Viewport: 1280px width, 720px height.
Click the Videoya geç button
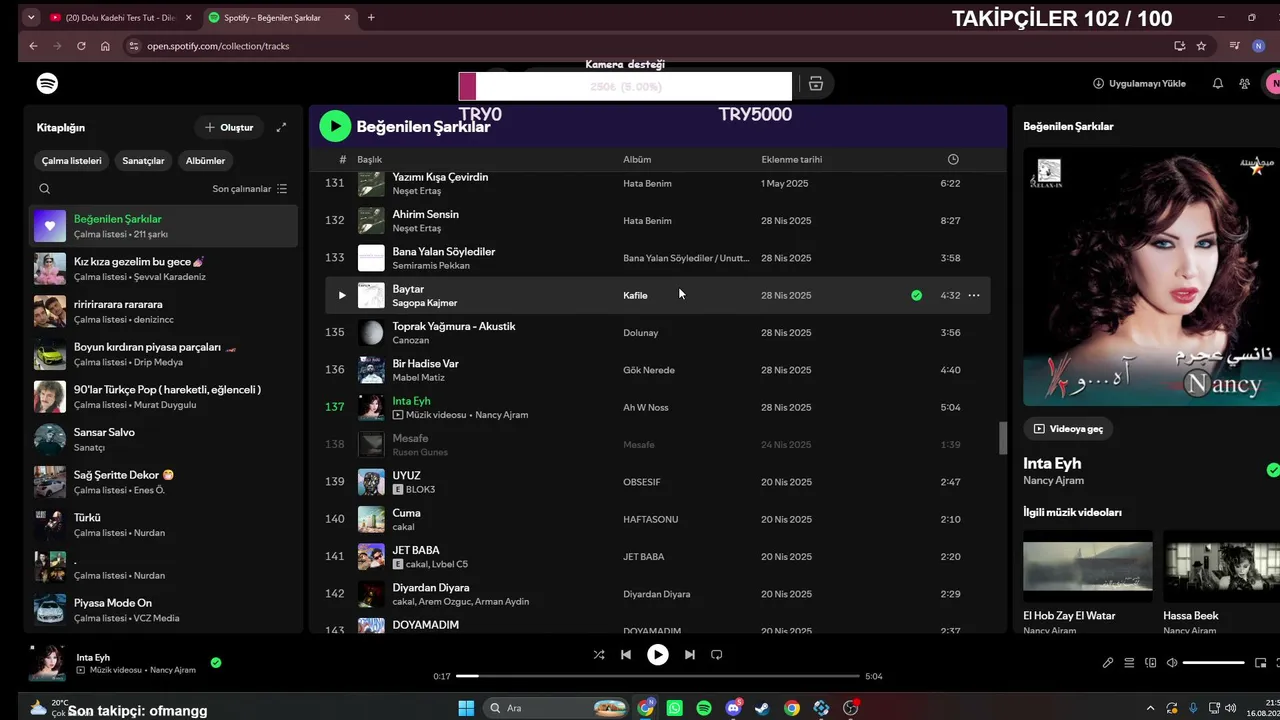tap(1068, 429)
